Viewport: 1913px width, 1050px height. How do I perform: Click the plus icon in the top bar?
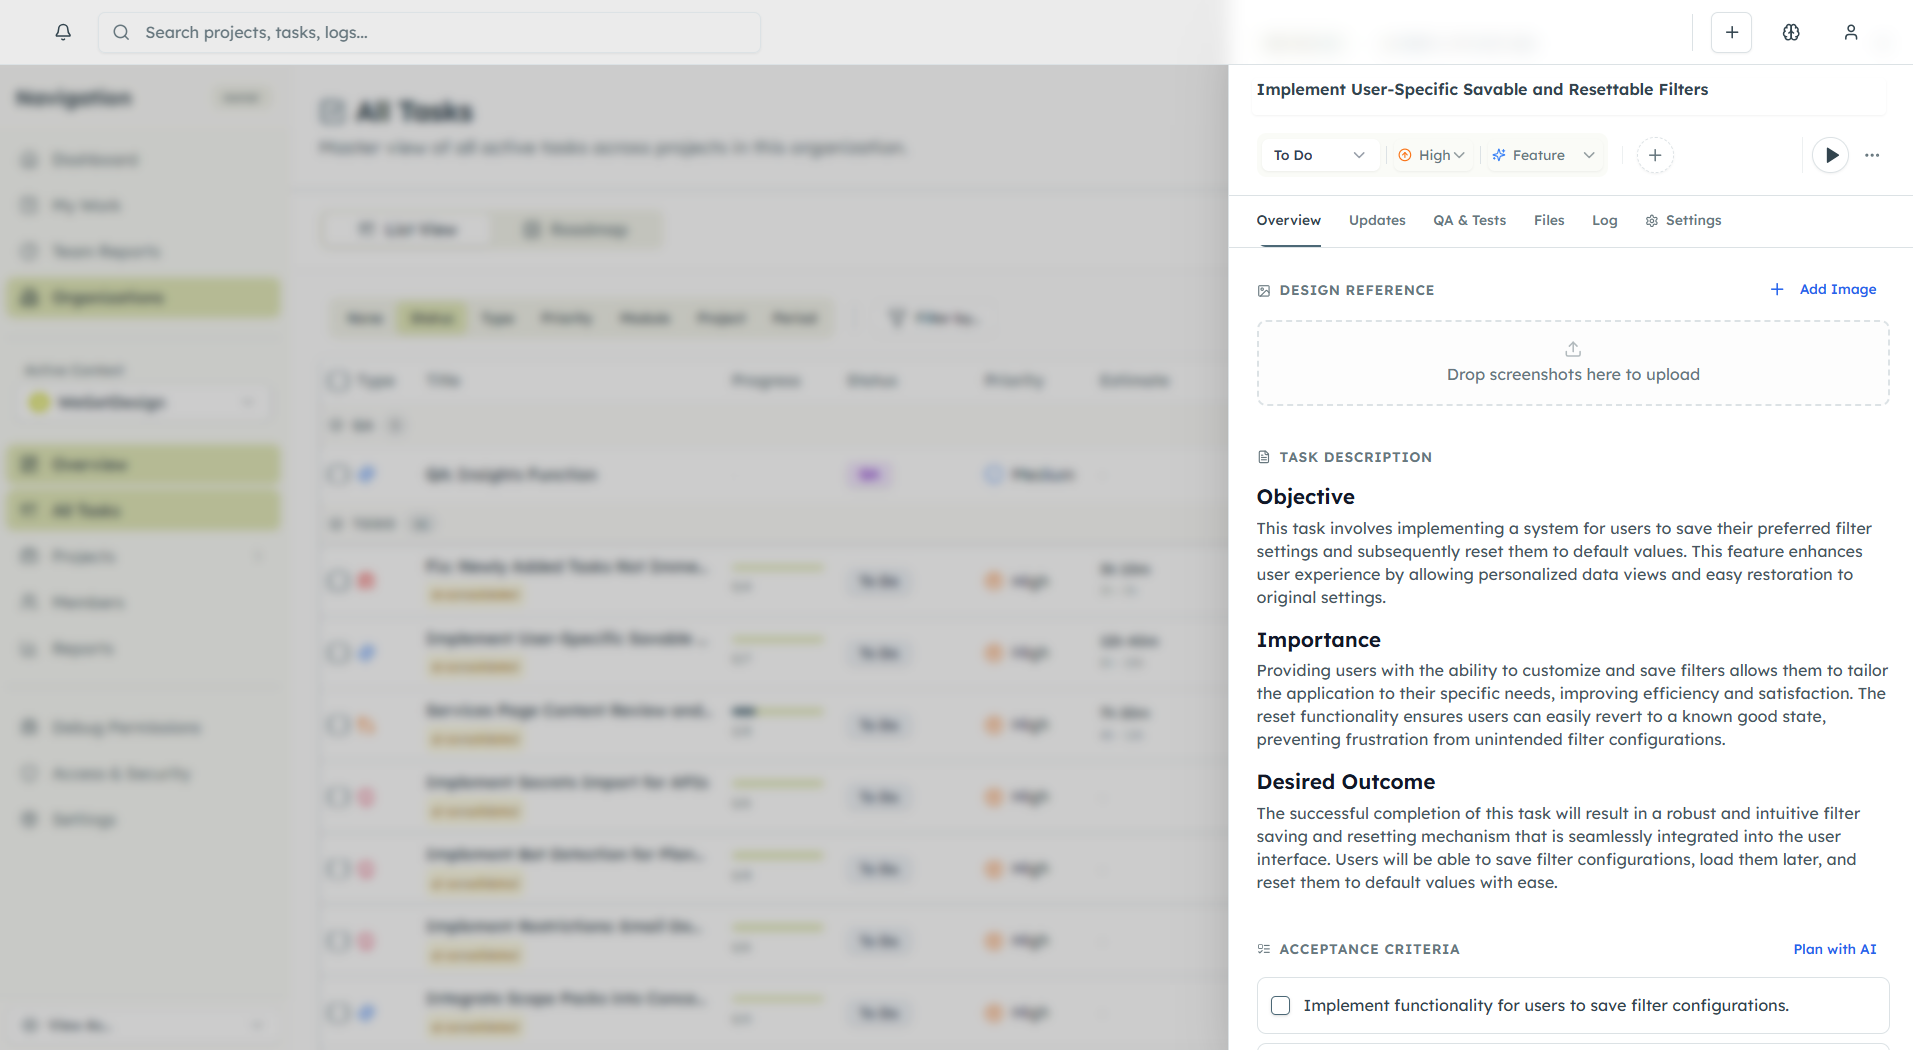click(x=1731, y=32)
